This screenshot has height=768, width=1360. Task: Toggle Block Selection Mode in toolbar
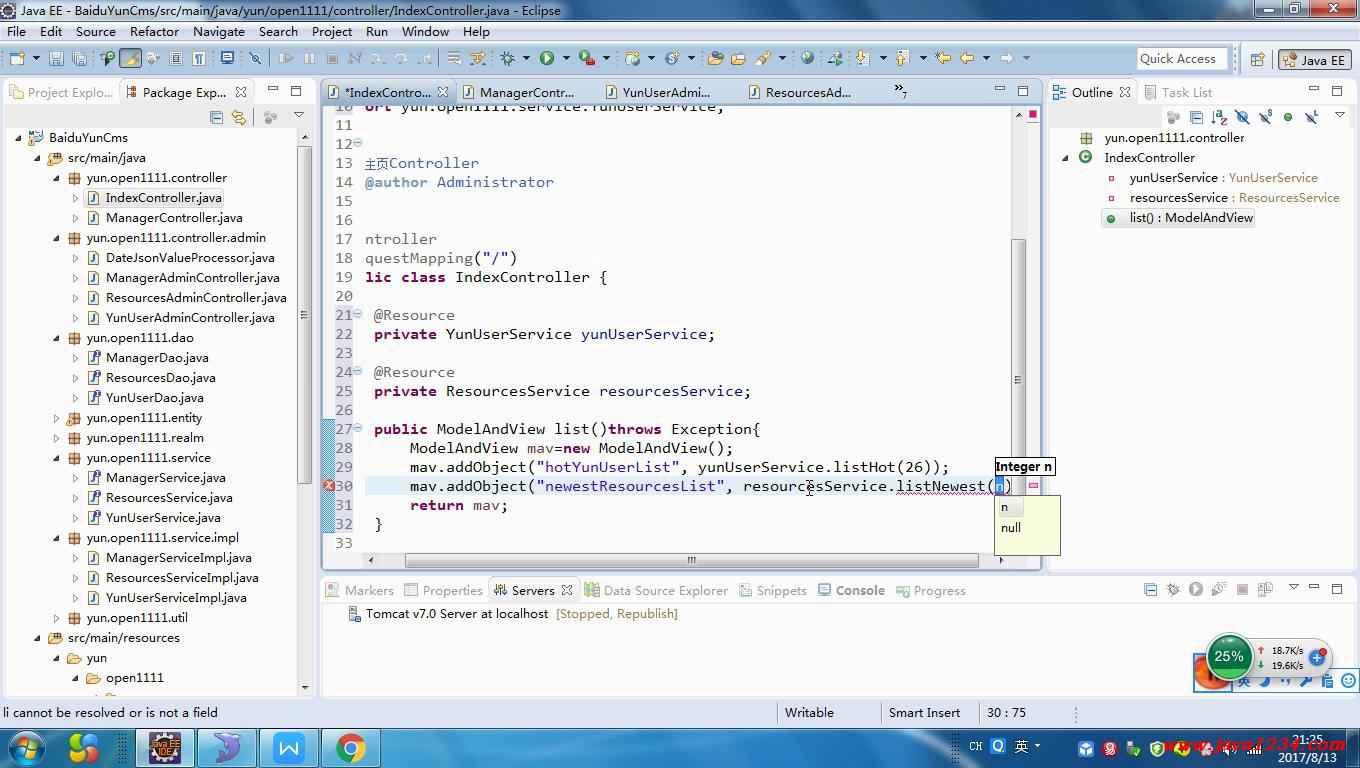click(175, 58)
